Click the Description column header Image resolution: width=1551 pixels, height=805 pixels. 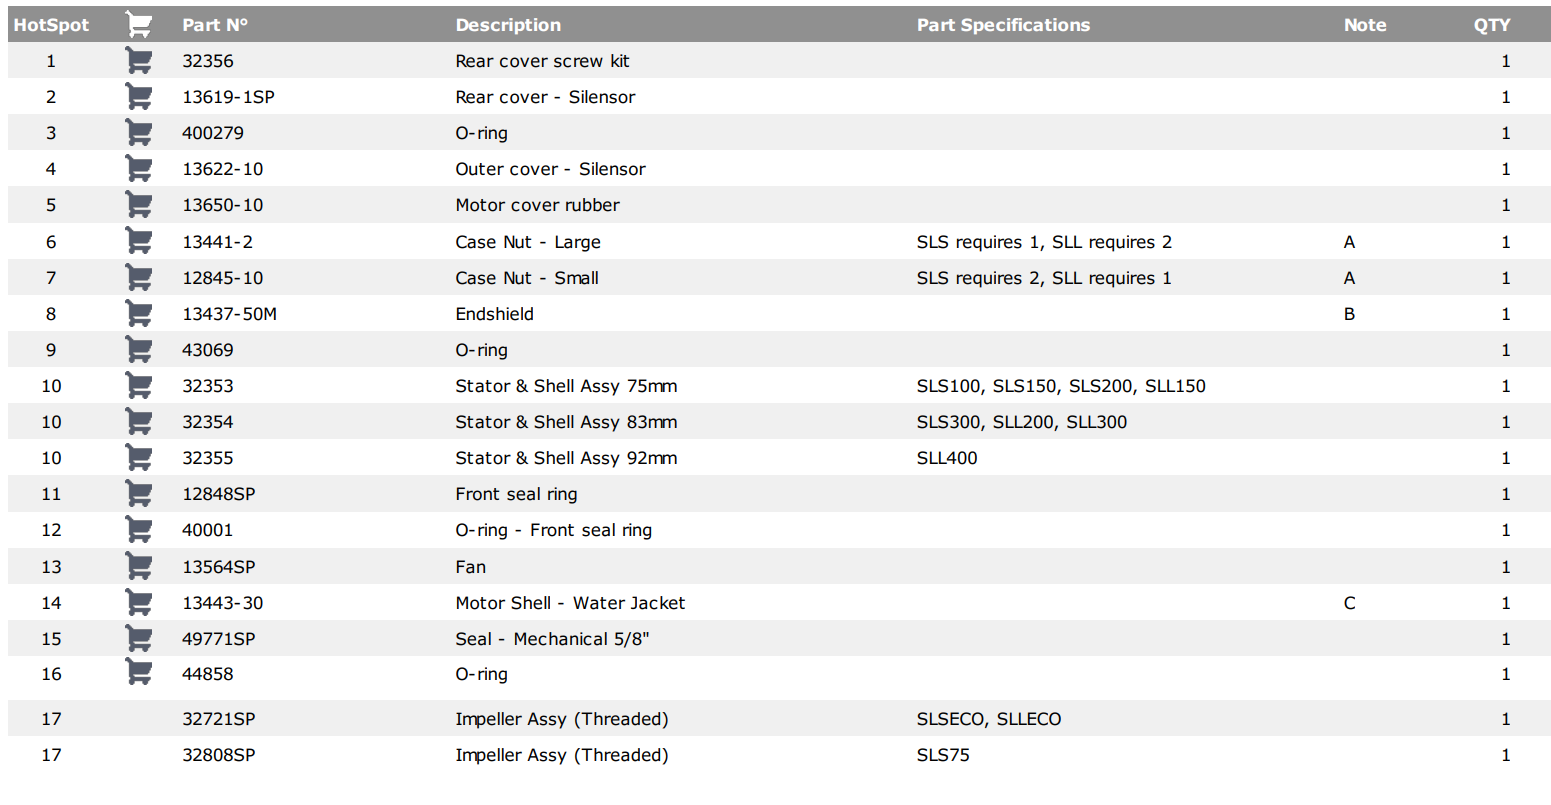coord(508,25)
